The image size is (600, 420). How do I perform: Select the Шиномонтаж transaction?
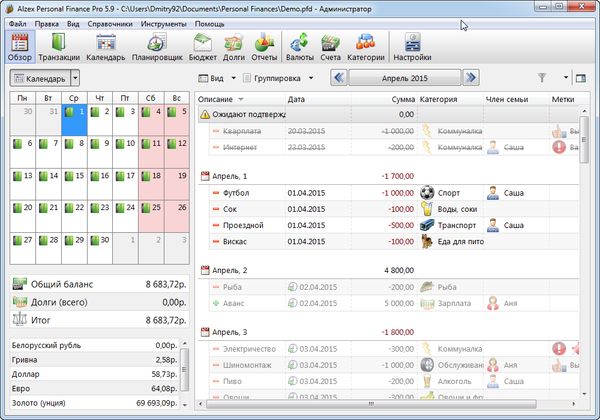pyautogui.click(x=394, y=365)
